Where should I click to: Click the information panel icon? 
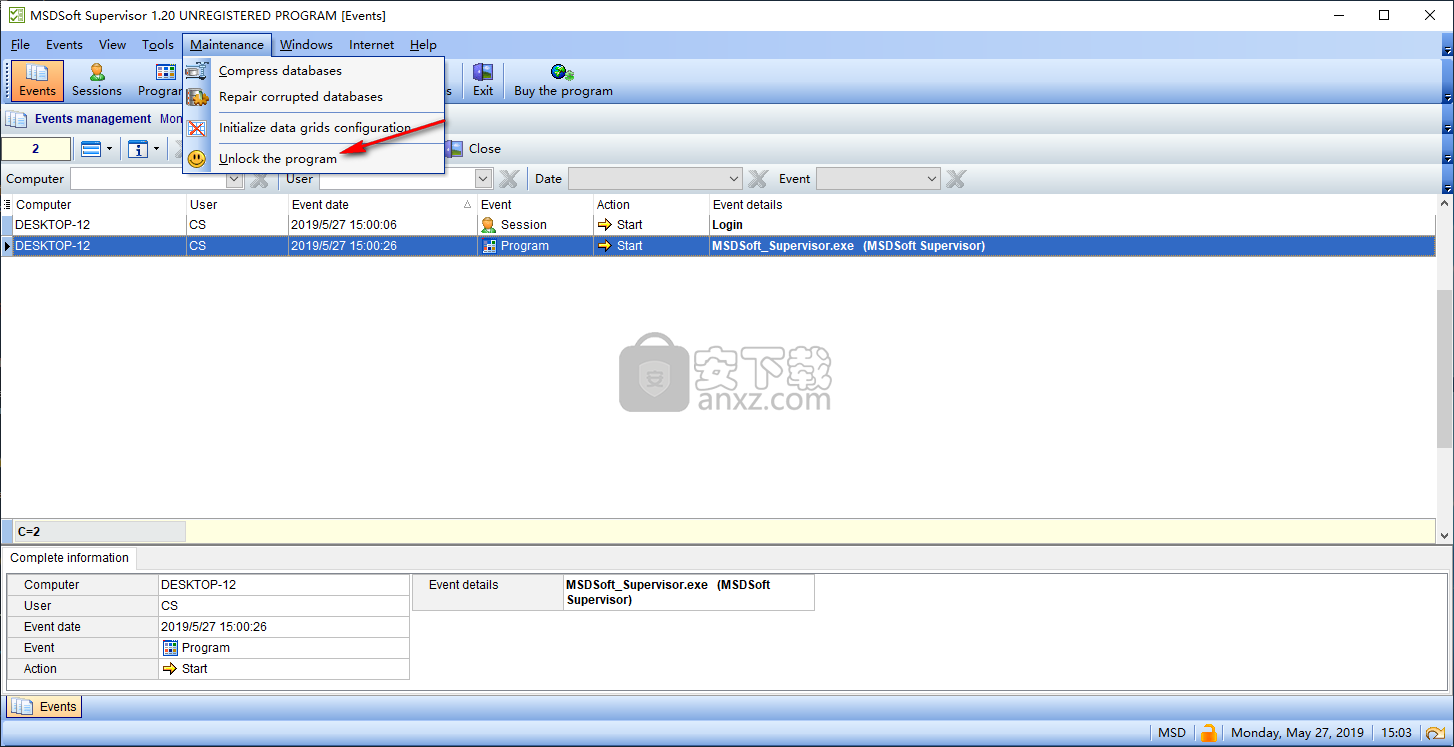point(138,149)
